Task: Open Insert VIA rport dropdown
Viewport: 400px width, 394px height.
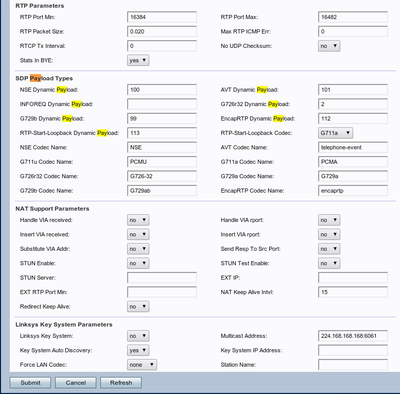Action: click(329, 234)
